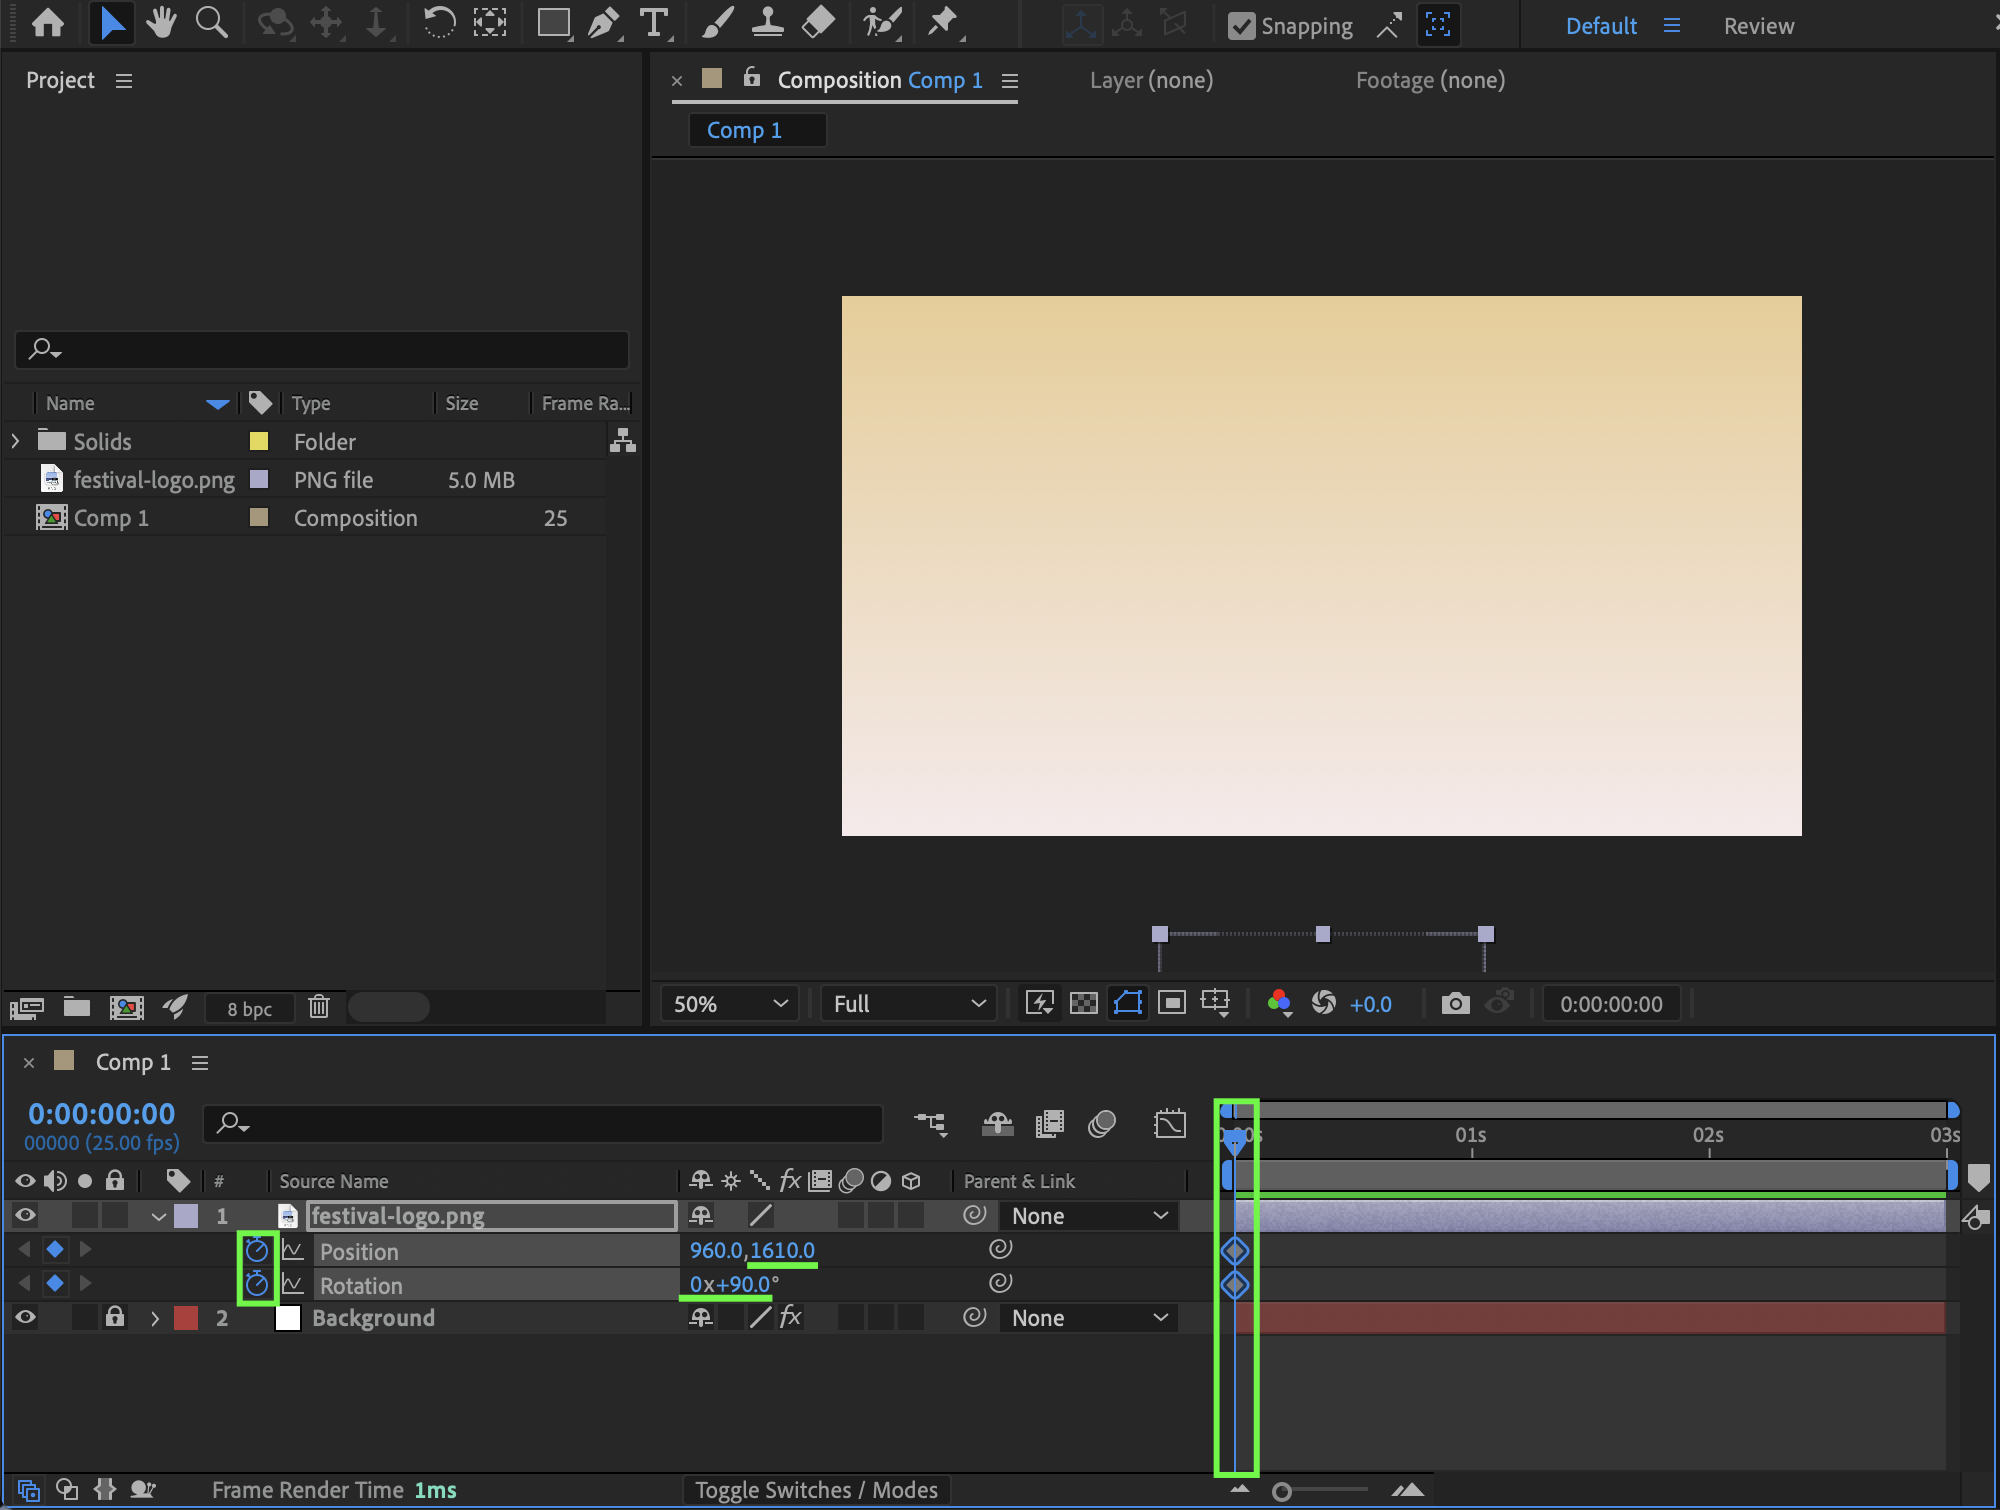Click the Comp 1 breadcrumb button
2000x1510 pixels.
pyautogui.click(x=757, y=130)
